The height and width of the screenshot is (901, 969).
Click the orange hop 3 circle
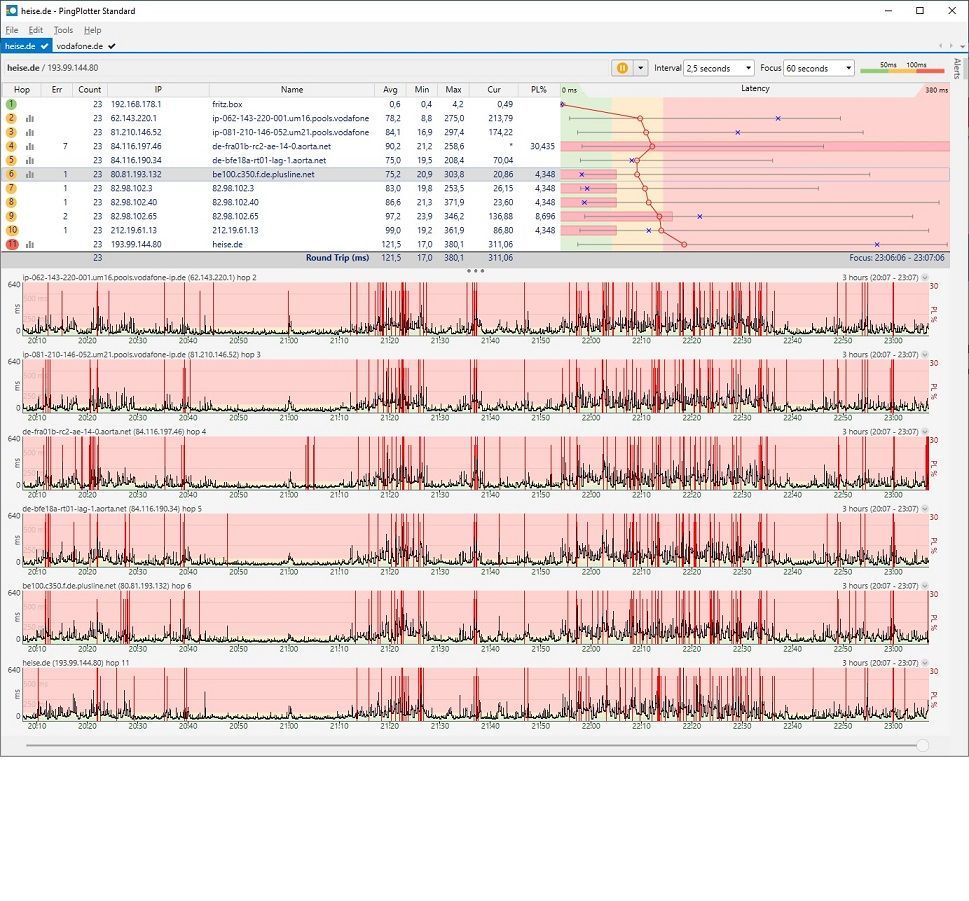pos(11,132)
